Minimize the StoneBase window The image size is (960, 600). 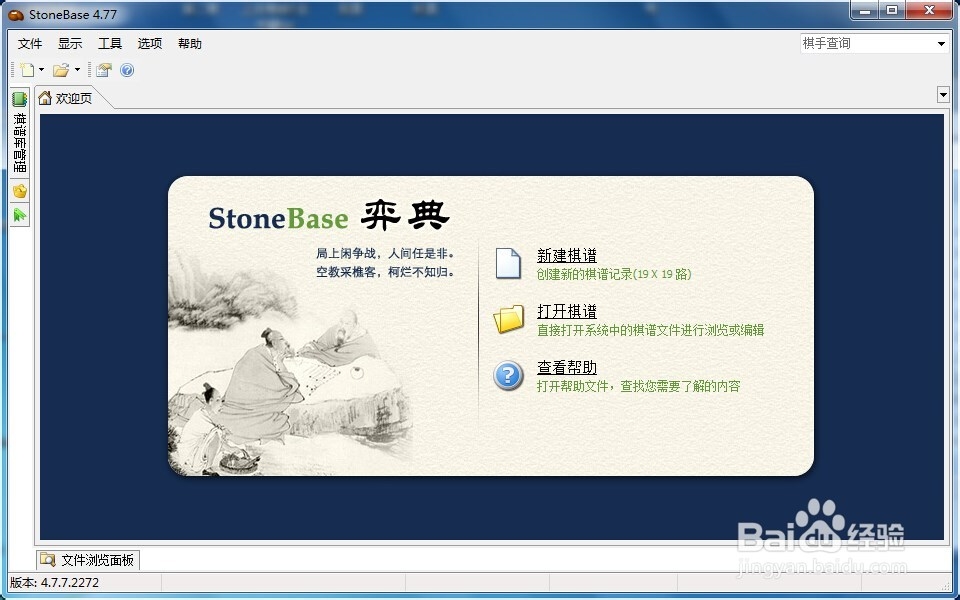[865, 10]
